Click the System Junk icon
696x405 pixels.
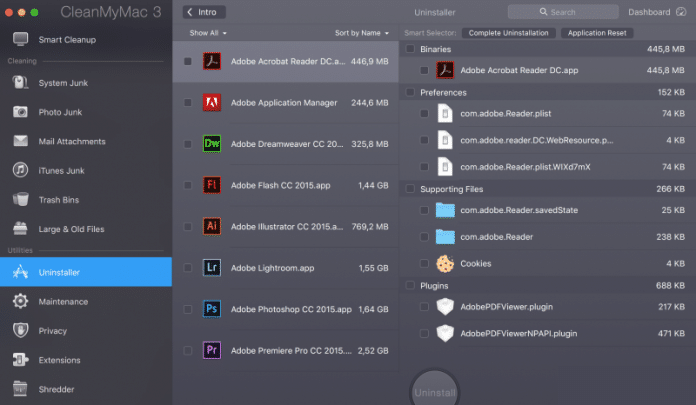click(x=20, y=83)
